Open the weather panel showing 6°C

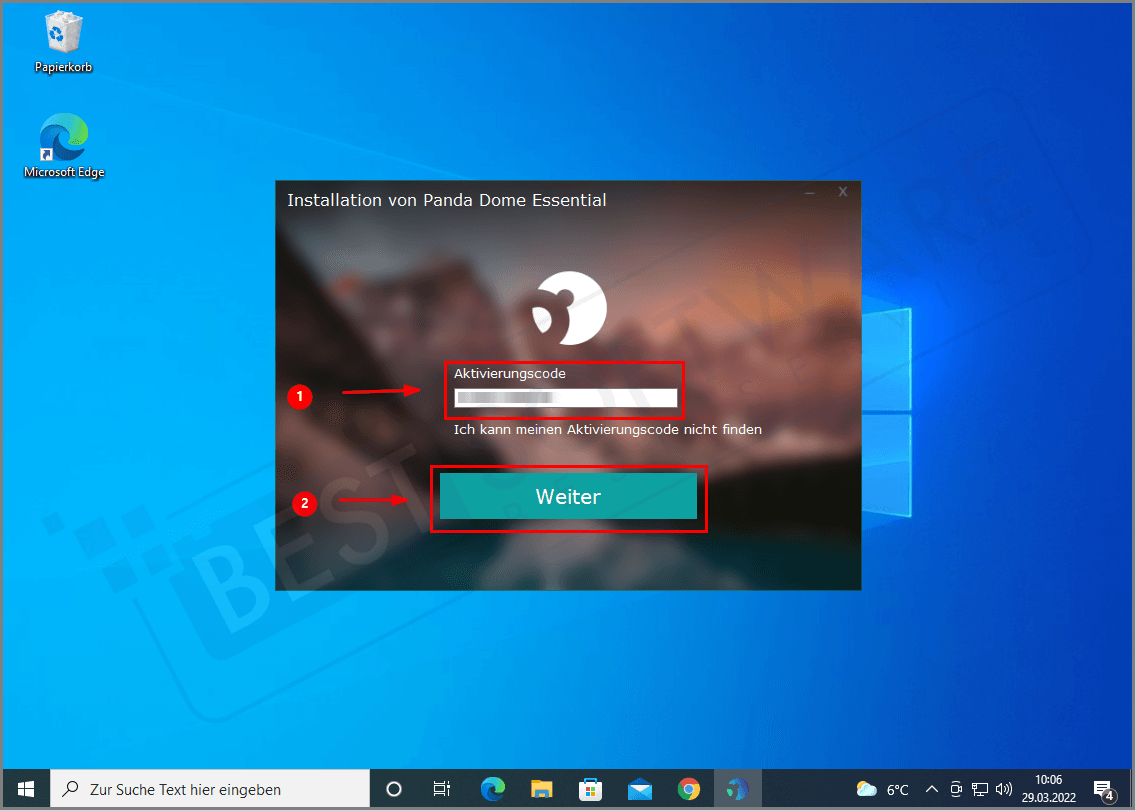(880, 789)
